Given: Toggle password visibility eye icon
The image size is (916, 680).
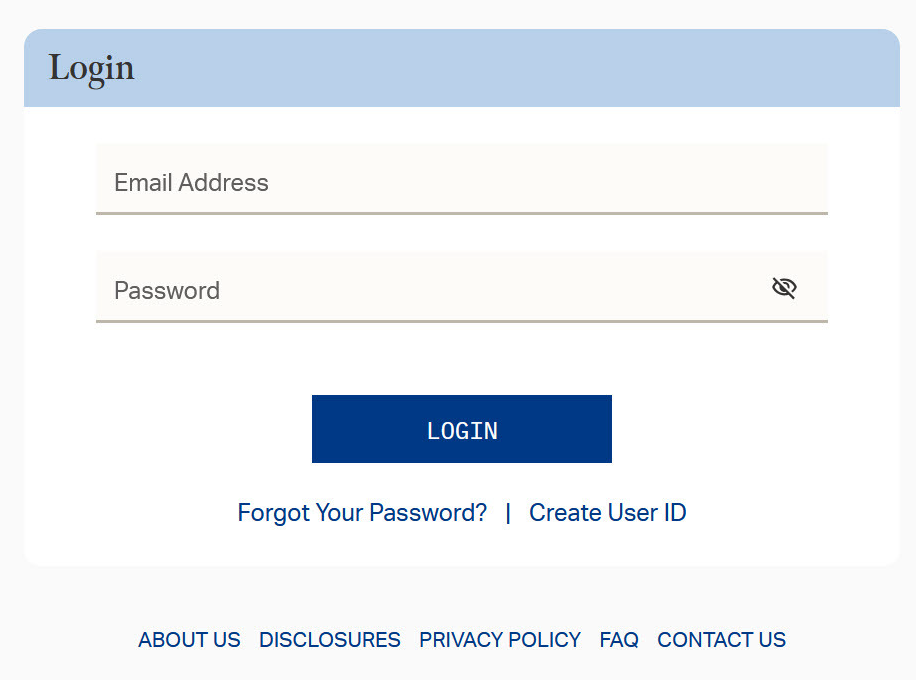Looking at the screenshot, I should click(x=784, y=288).
